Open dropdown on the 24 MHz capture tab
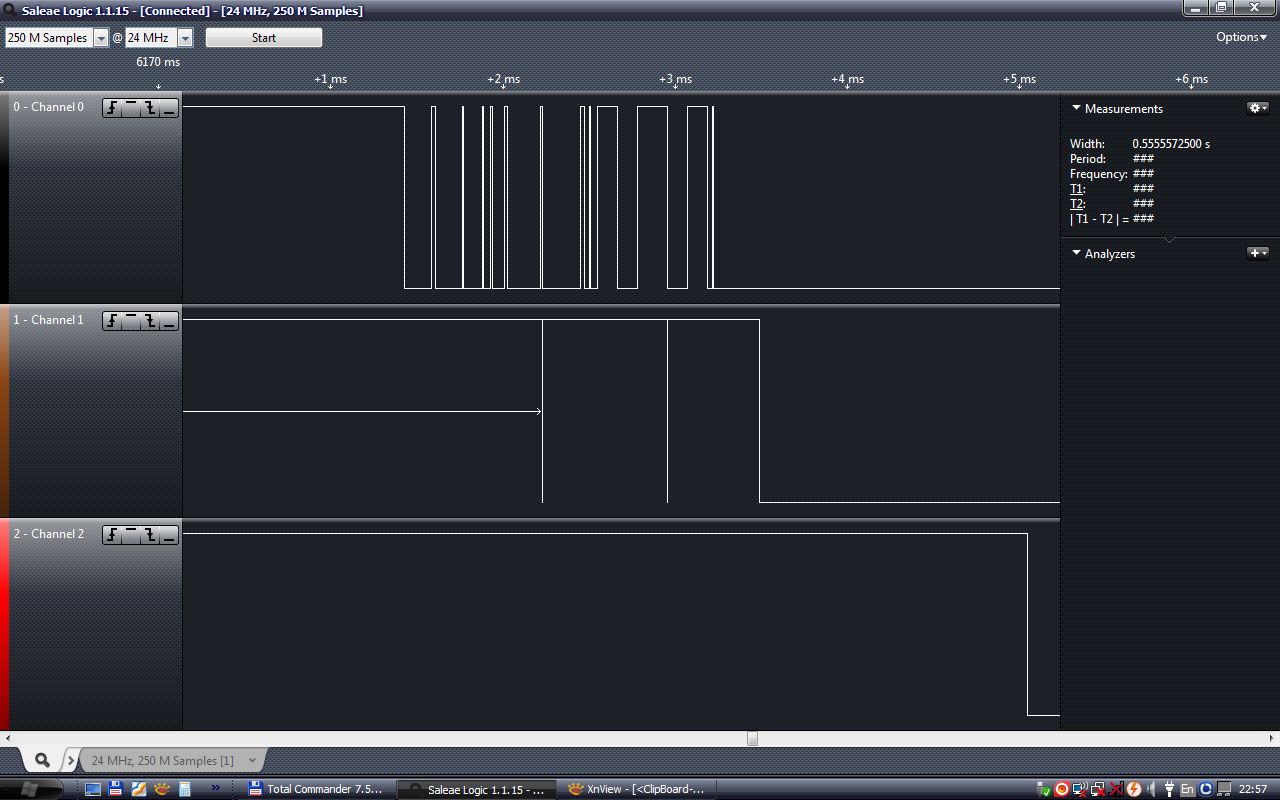Image resolution: width=1280 pixels, height=800 pixels. click(252, 761)
